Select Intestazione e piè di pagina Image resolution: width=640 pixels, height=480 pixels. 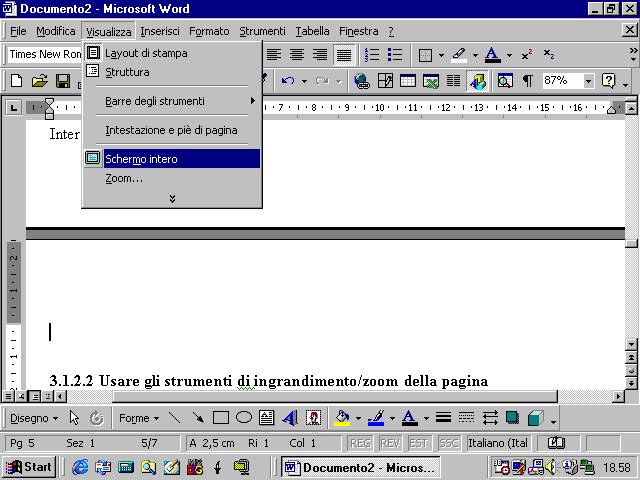[x=172, y=130]
